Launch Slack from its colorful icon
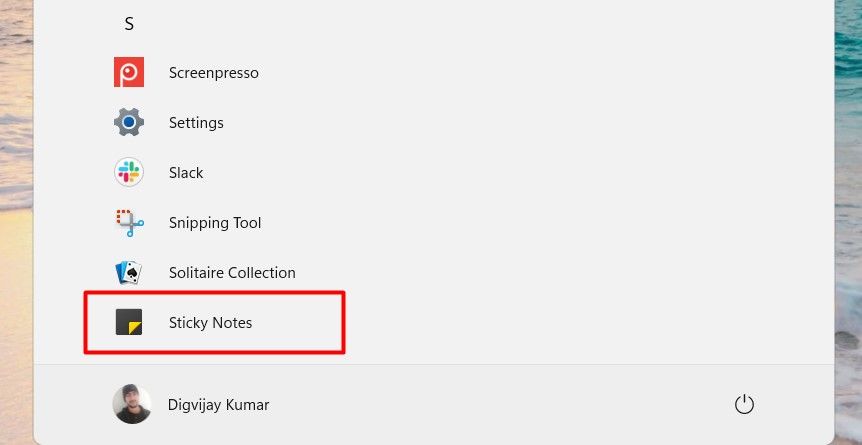 tap(129, 172)
